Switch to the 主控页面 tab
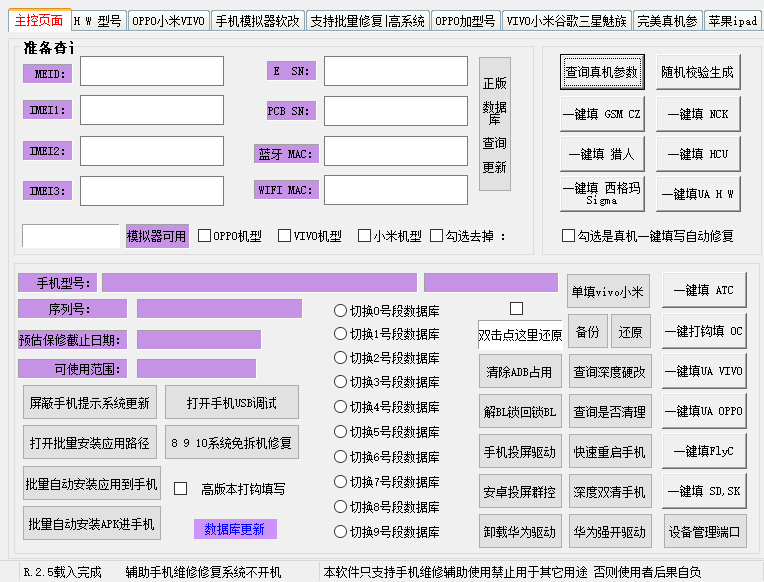 (39, 20)
